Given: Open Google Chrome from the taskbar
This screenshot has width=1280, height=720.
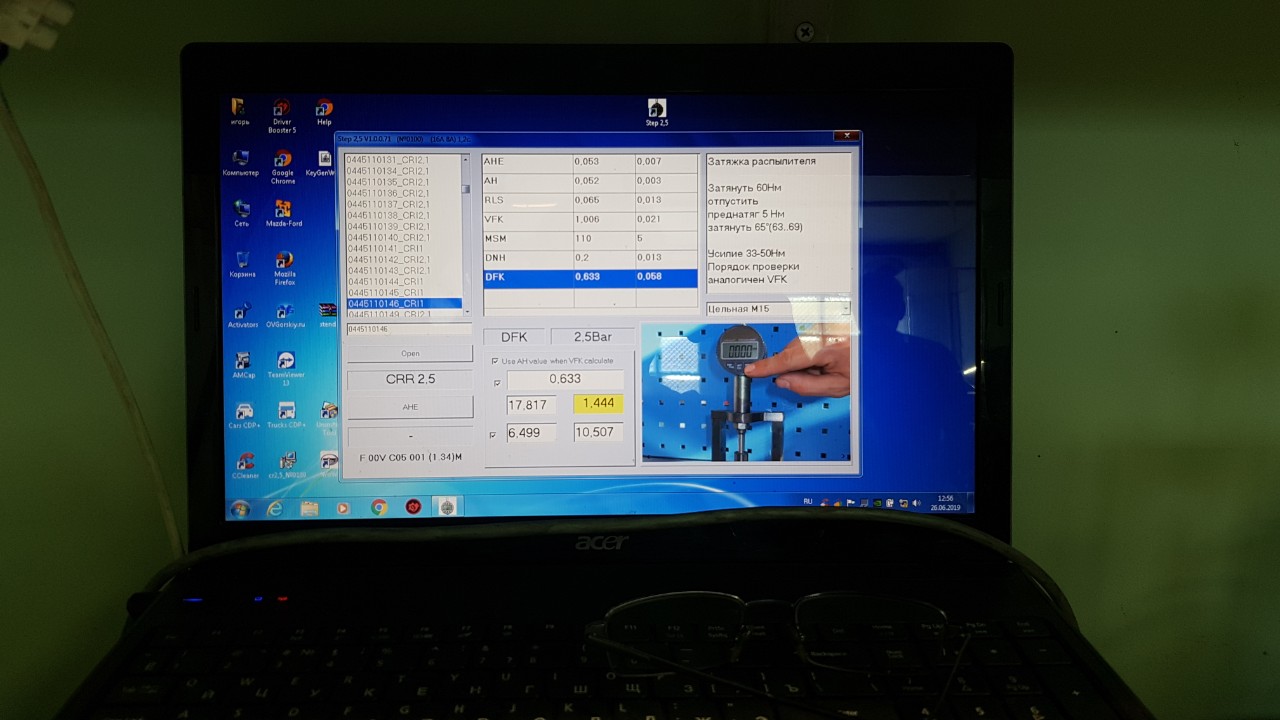Looking at the screenshot, I should click(x=379, y=508).
